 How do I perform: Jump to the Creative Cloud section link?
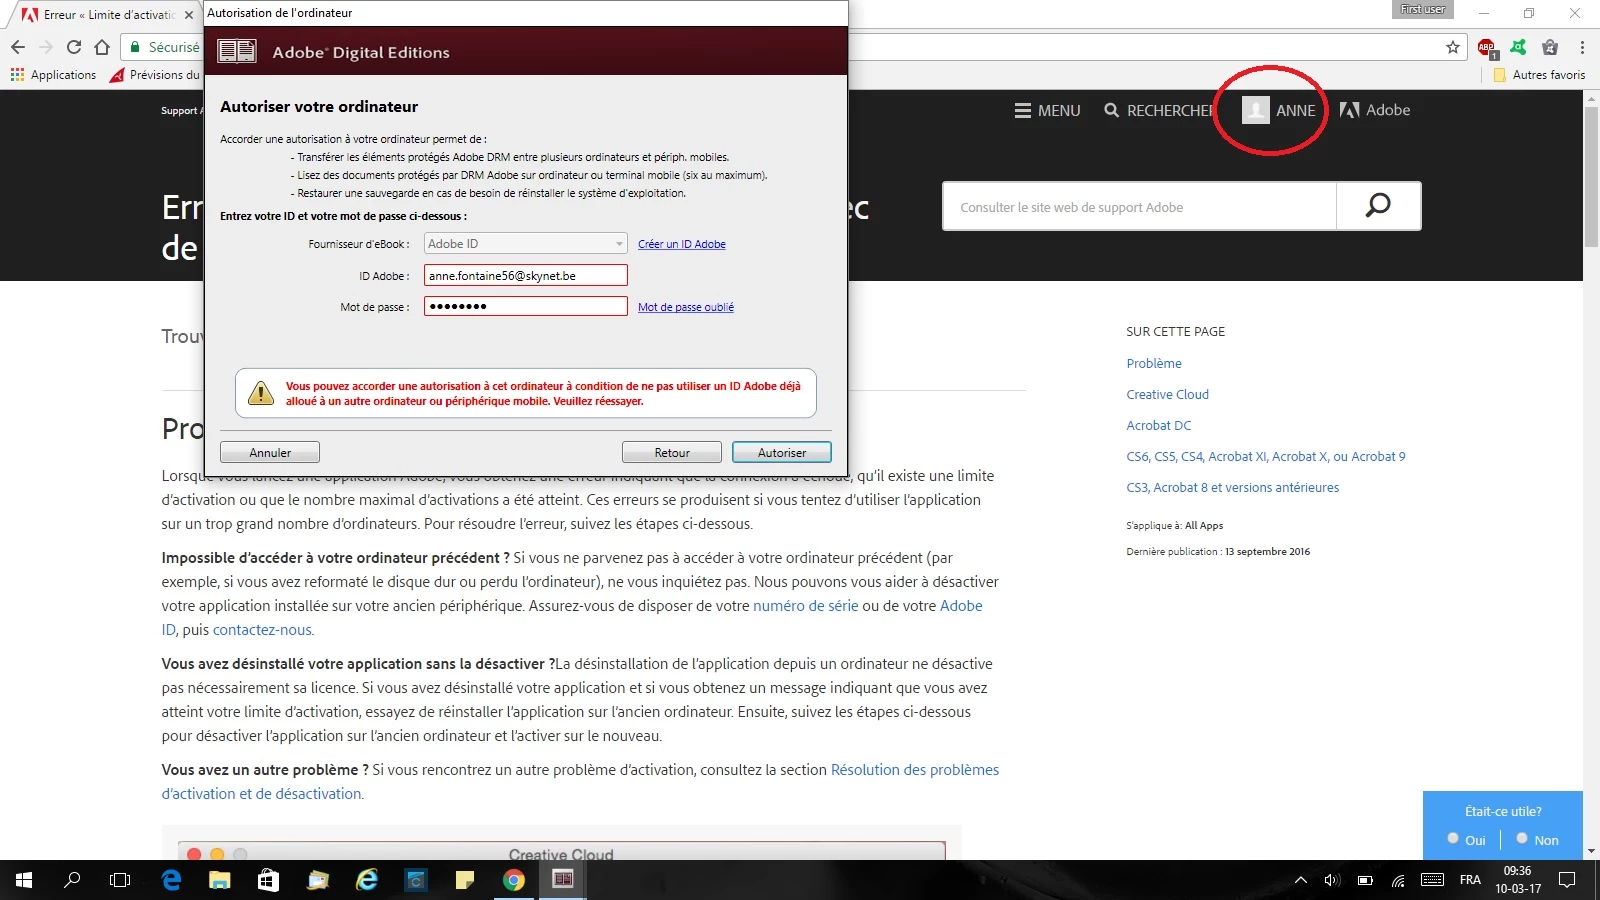pos(1167,394)
